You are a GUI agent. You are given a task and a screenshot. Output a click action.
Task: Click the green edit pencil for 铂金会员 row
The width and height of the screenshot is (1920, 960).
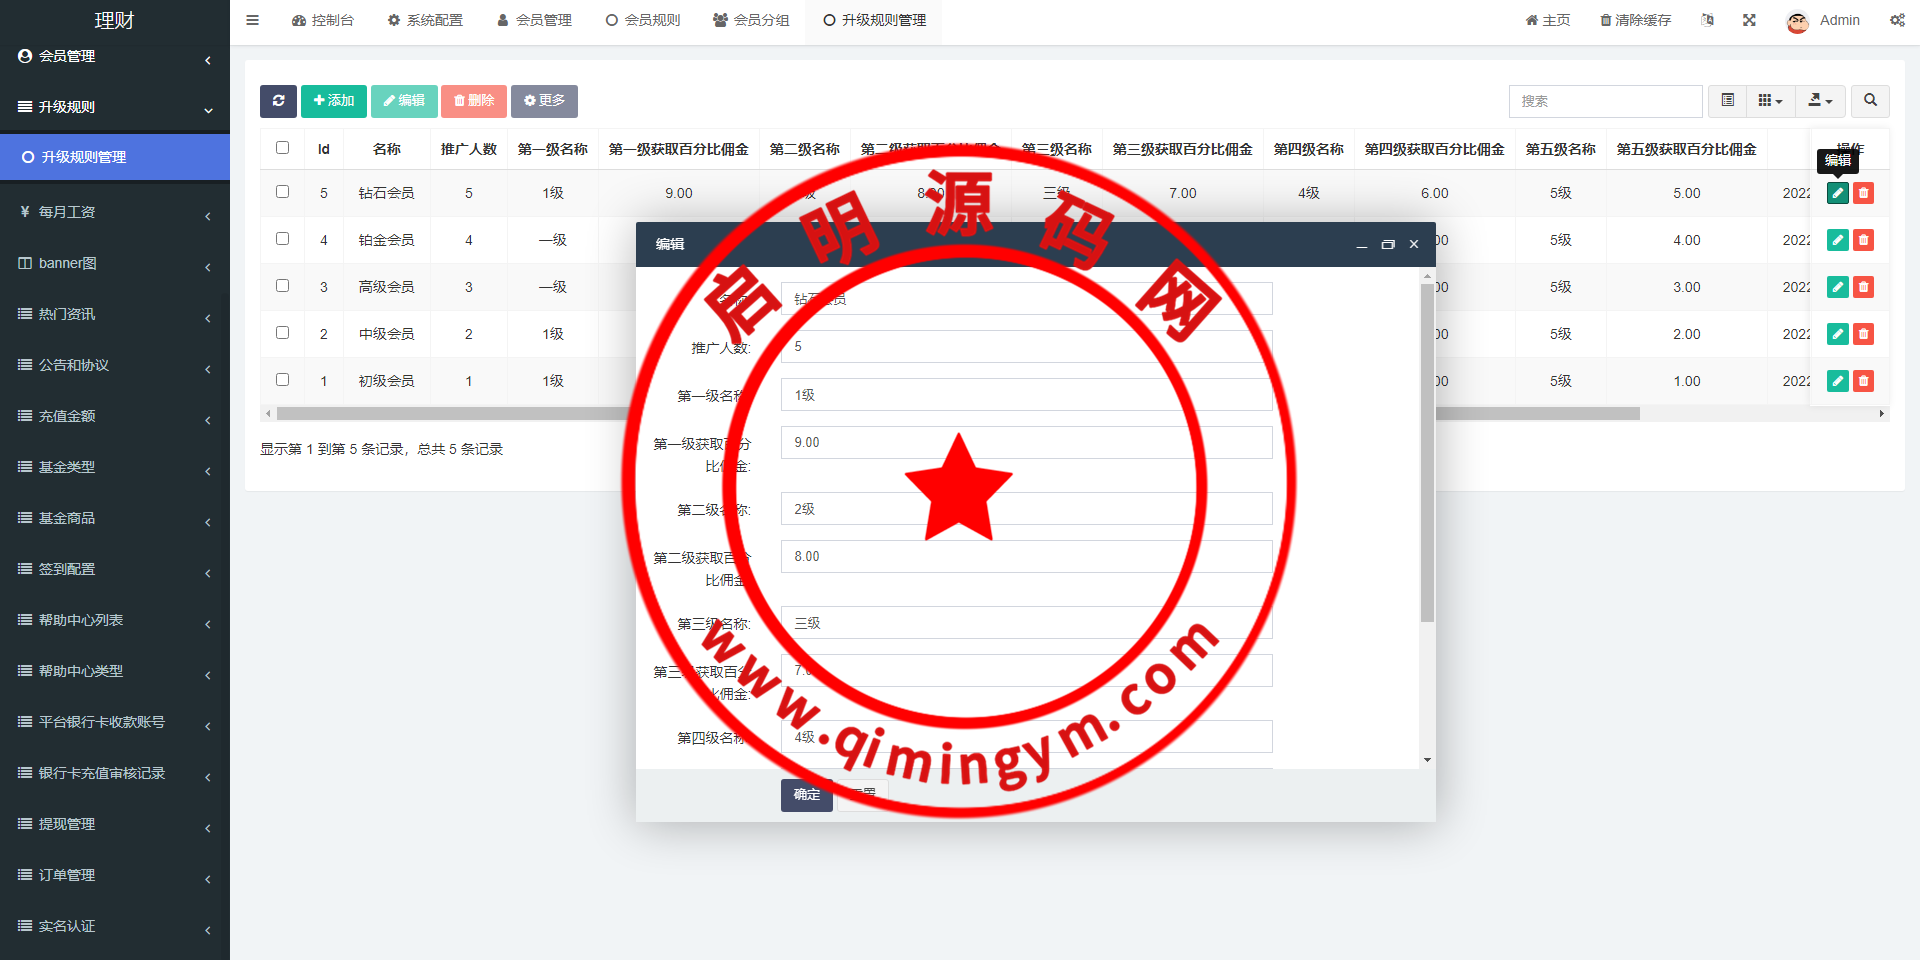(x=1837, y=240)
